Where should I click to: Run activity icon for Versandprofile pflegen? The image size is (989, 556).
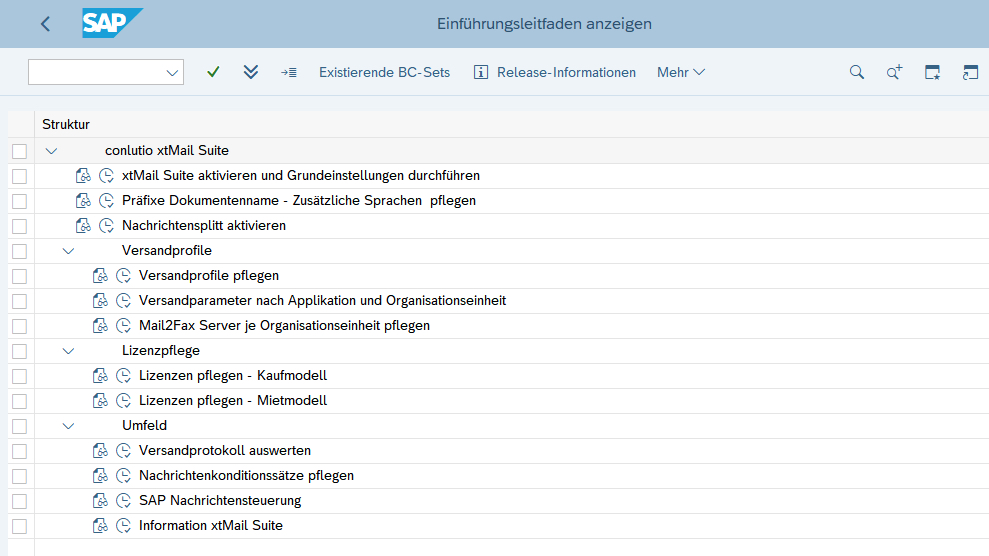124,275
